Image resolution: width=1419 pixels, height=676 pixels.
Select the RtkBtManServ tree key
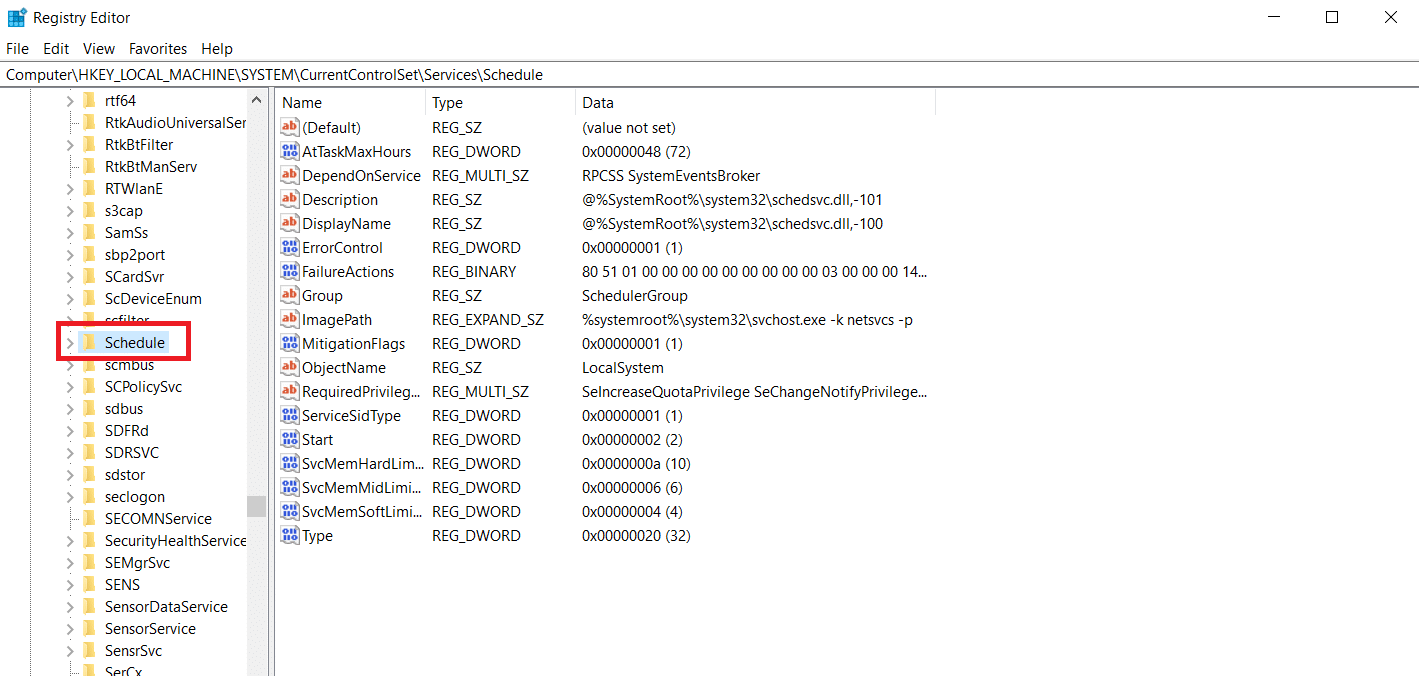(151, 167)
